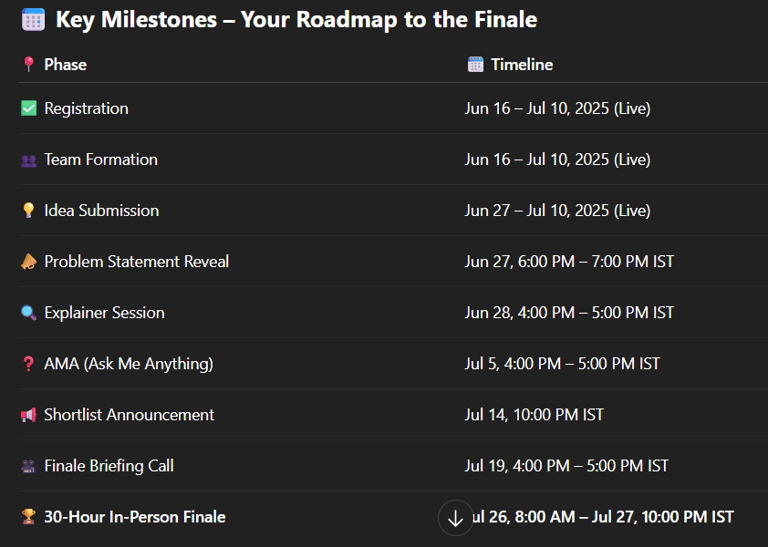
Task: Click the lightbulb icon beside Idea Submission
Action: [29, 210]
